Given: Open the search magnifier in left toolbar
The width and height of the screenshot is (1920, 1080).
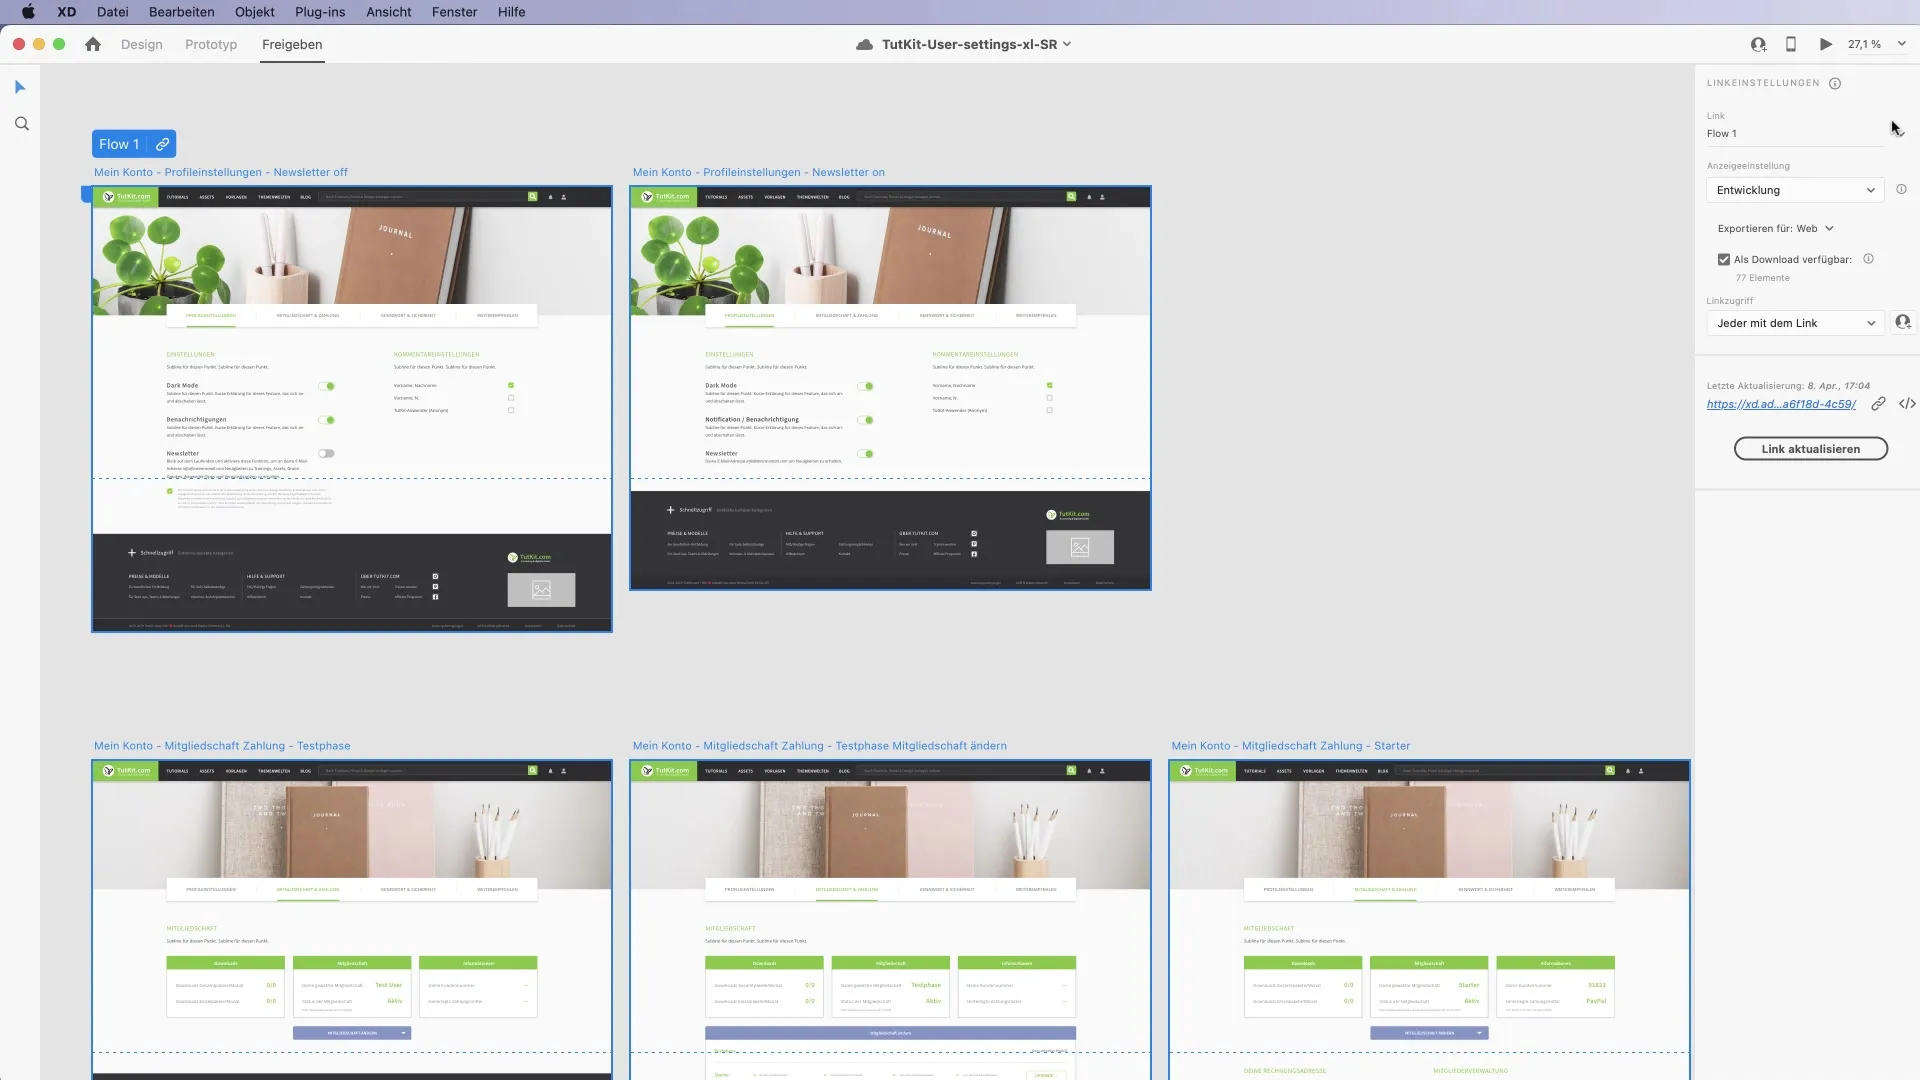Looking at the screenshot, I should [x=21, y=124].
